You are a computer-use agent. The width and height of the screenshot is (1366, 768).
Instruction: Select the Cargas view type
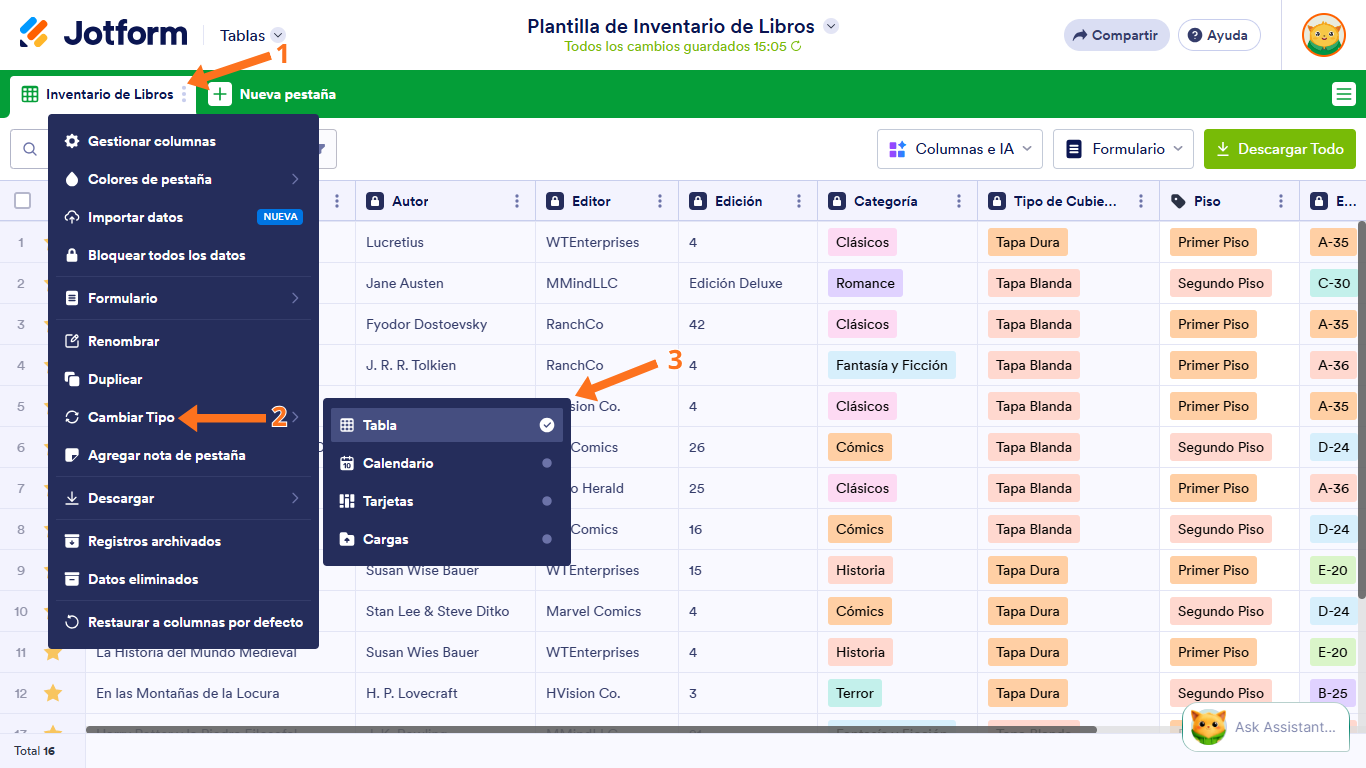point(447,539)
